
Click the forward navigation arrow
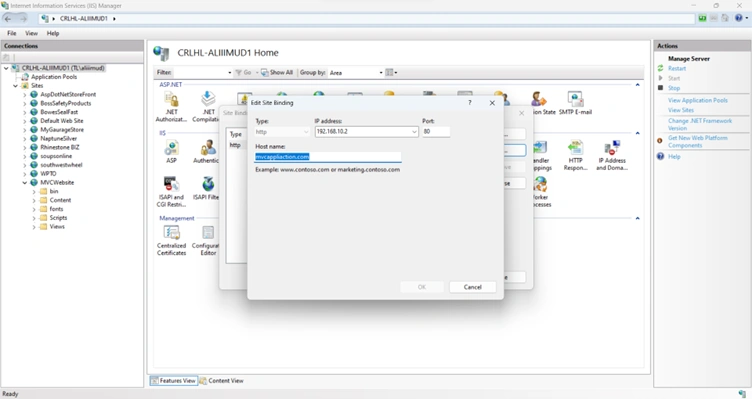coord(23,19)
